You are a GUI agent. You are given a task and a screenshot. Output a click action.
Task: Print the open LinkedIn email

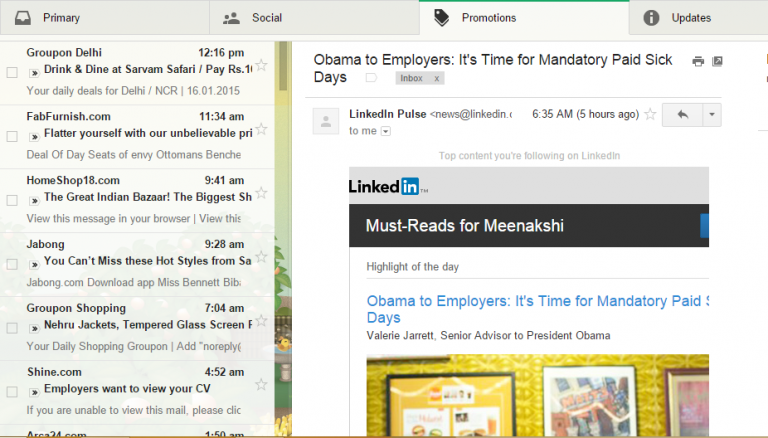(698, 62)
